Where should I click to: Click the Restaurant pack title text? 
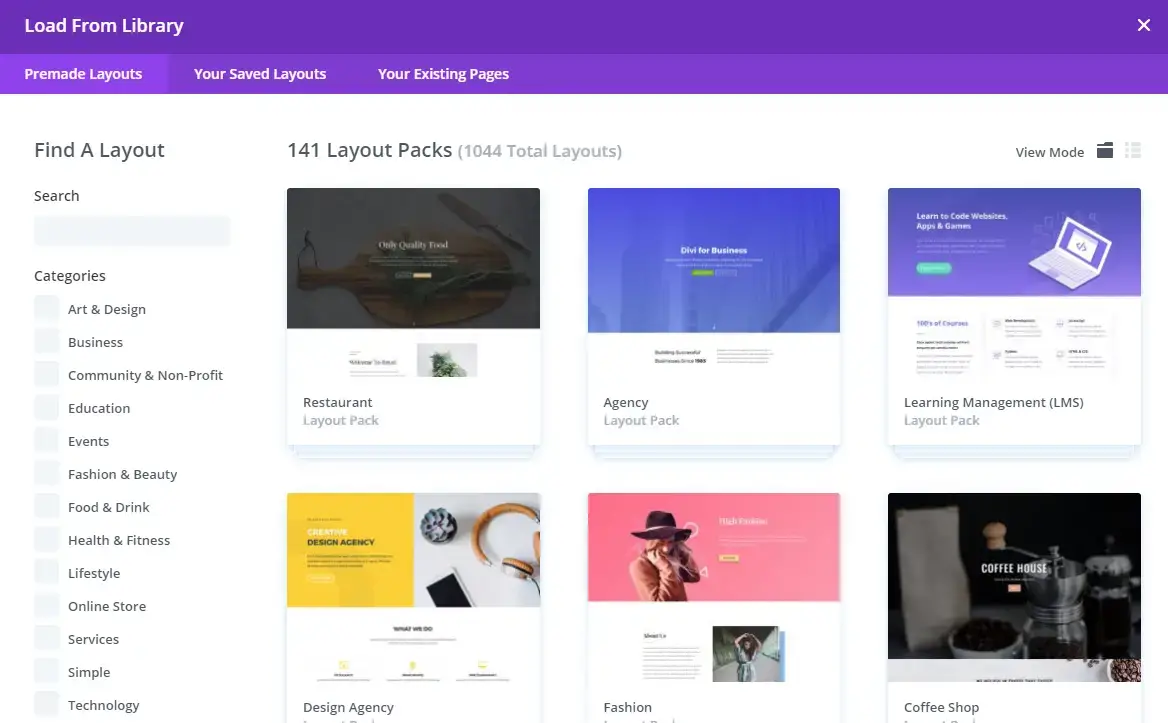click(x=337, y=402)
